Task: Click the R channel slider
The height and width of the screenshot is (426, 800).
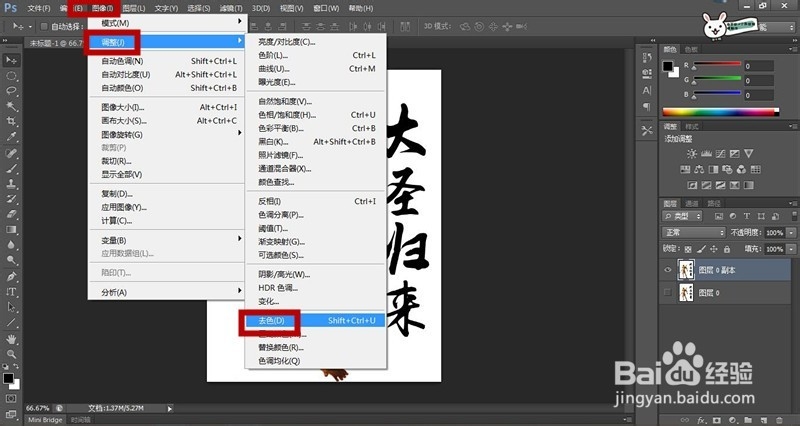Action: pyautogui.click(x=717, y=64)
